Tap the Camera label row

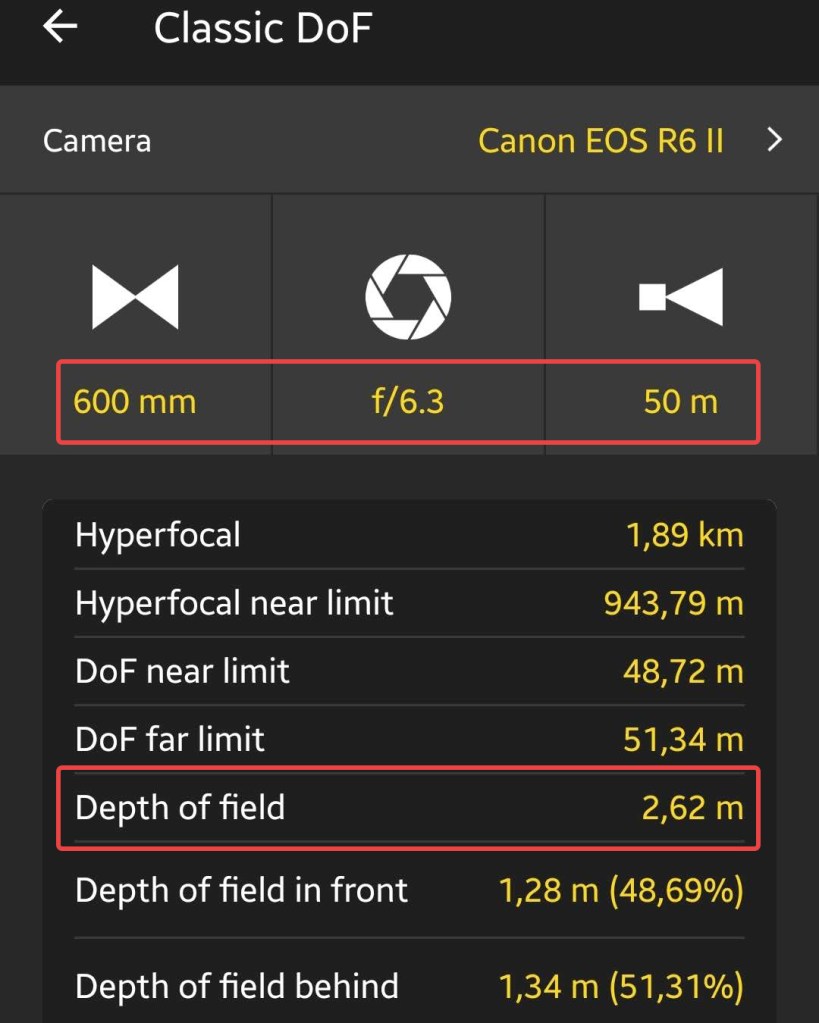coord(97,140)
